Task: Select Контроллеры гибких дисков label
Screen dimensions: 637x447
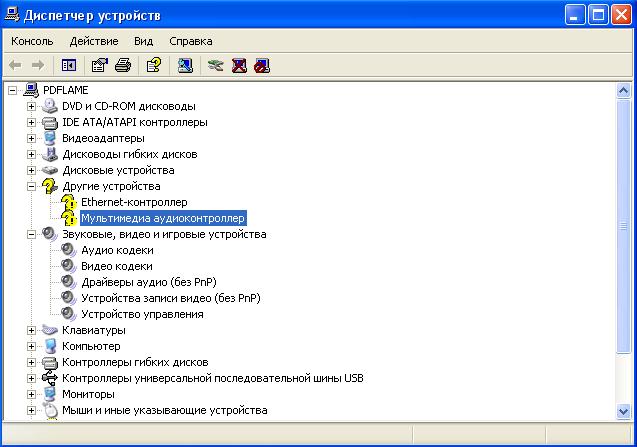Action: click(x=135, y=362)
